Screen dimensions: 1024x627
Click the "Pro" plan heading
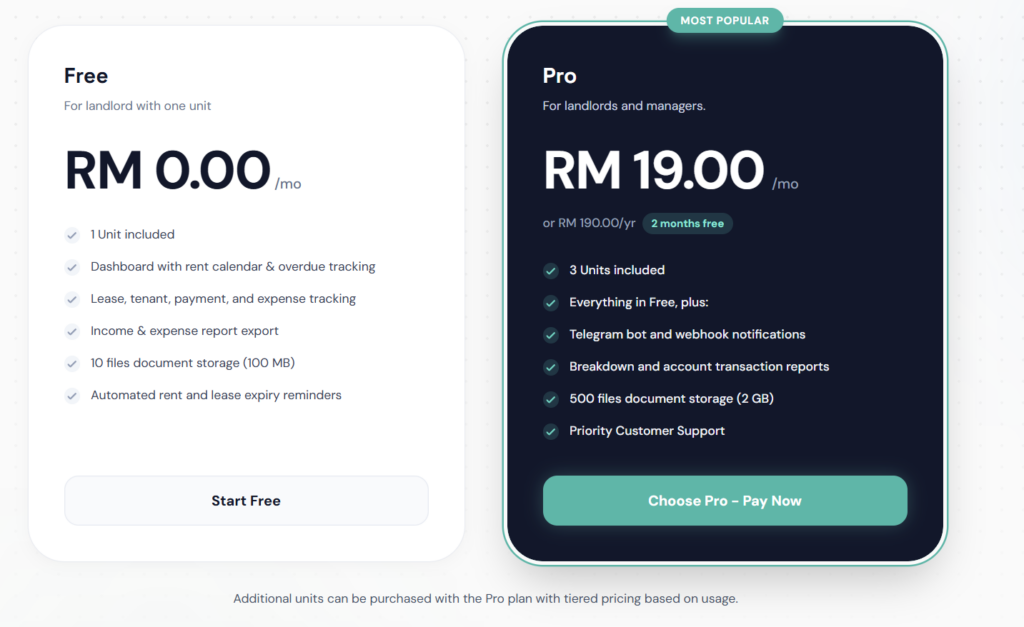(559, 75)
